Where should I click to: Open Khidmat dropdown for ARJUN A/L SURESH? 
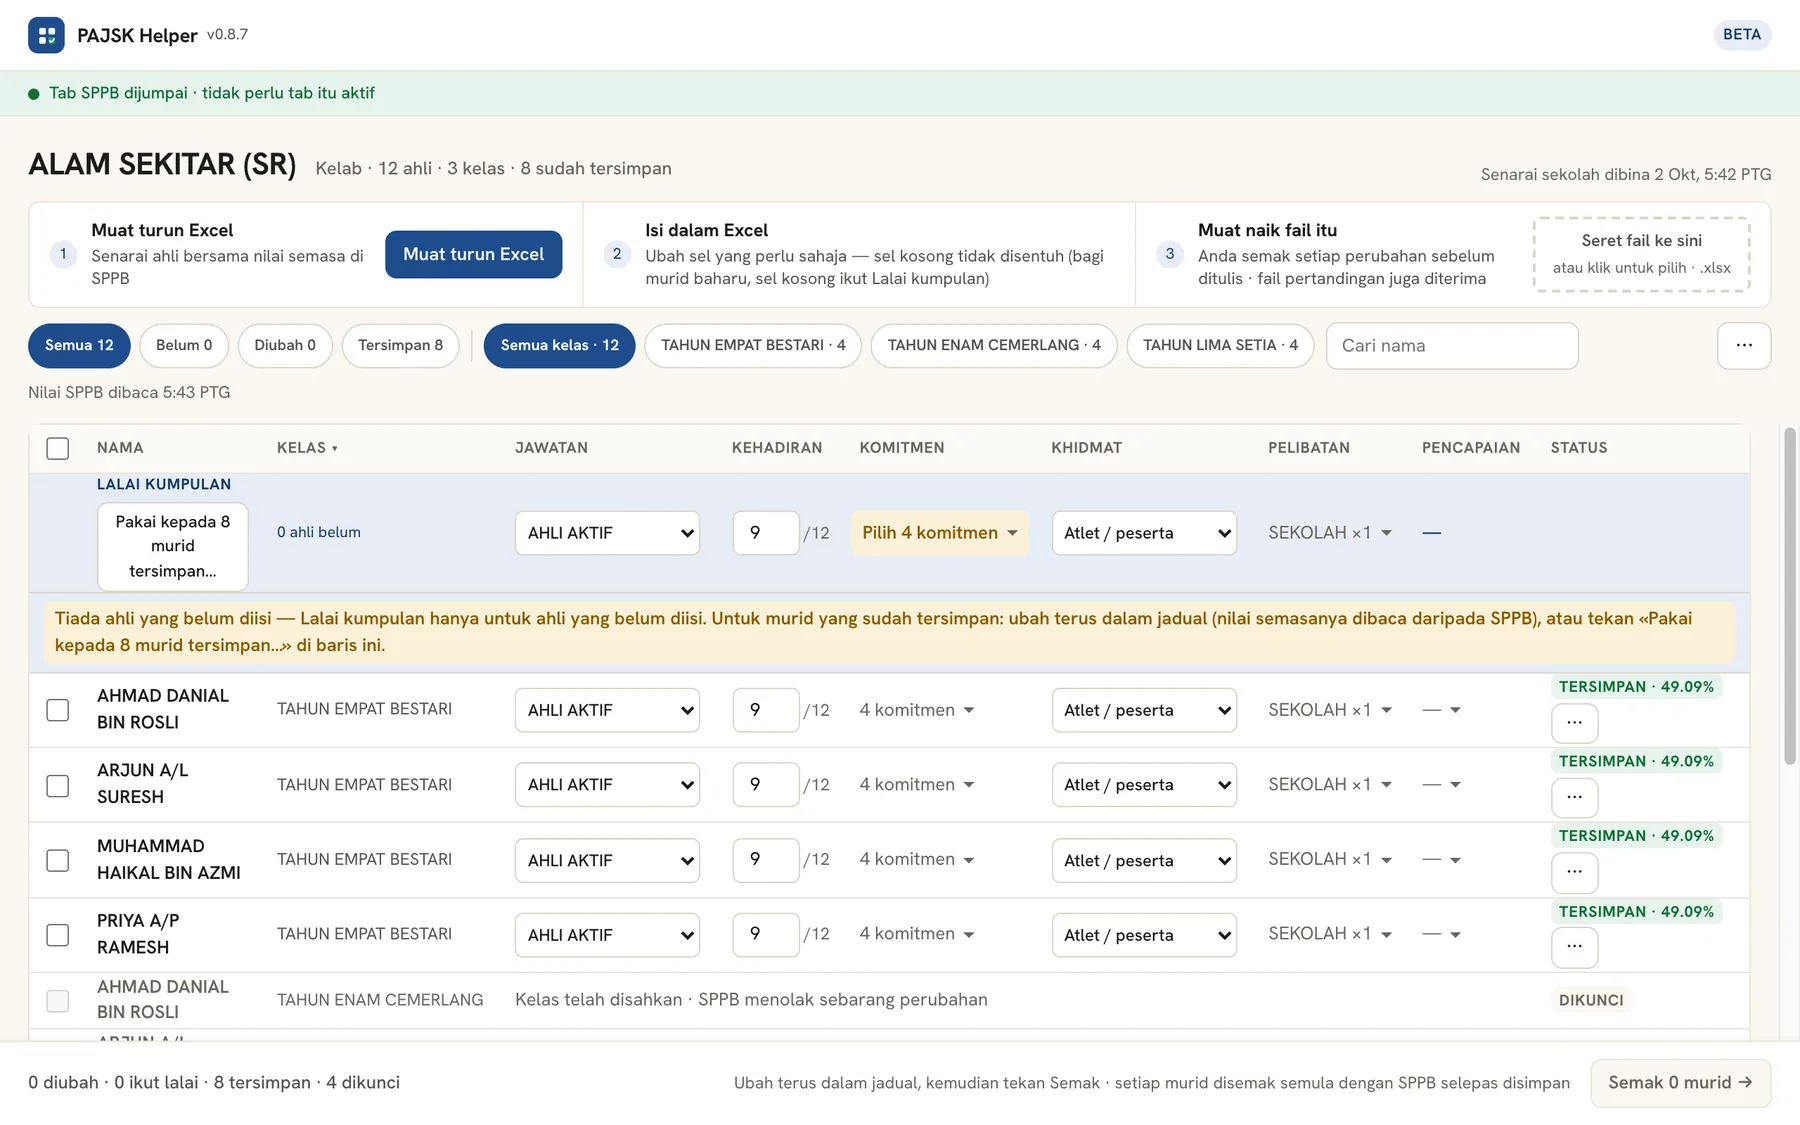pyautogui.click(x=1144, y=785)
